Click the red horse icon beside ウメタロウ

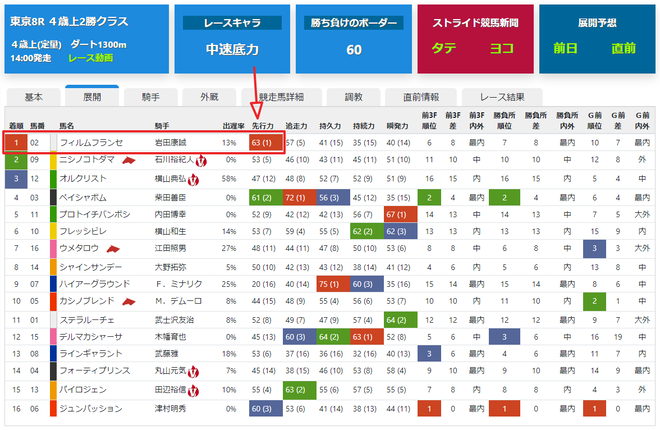(x=113, y=249)
